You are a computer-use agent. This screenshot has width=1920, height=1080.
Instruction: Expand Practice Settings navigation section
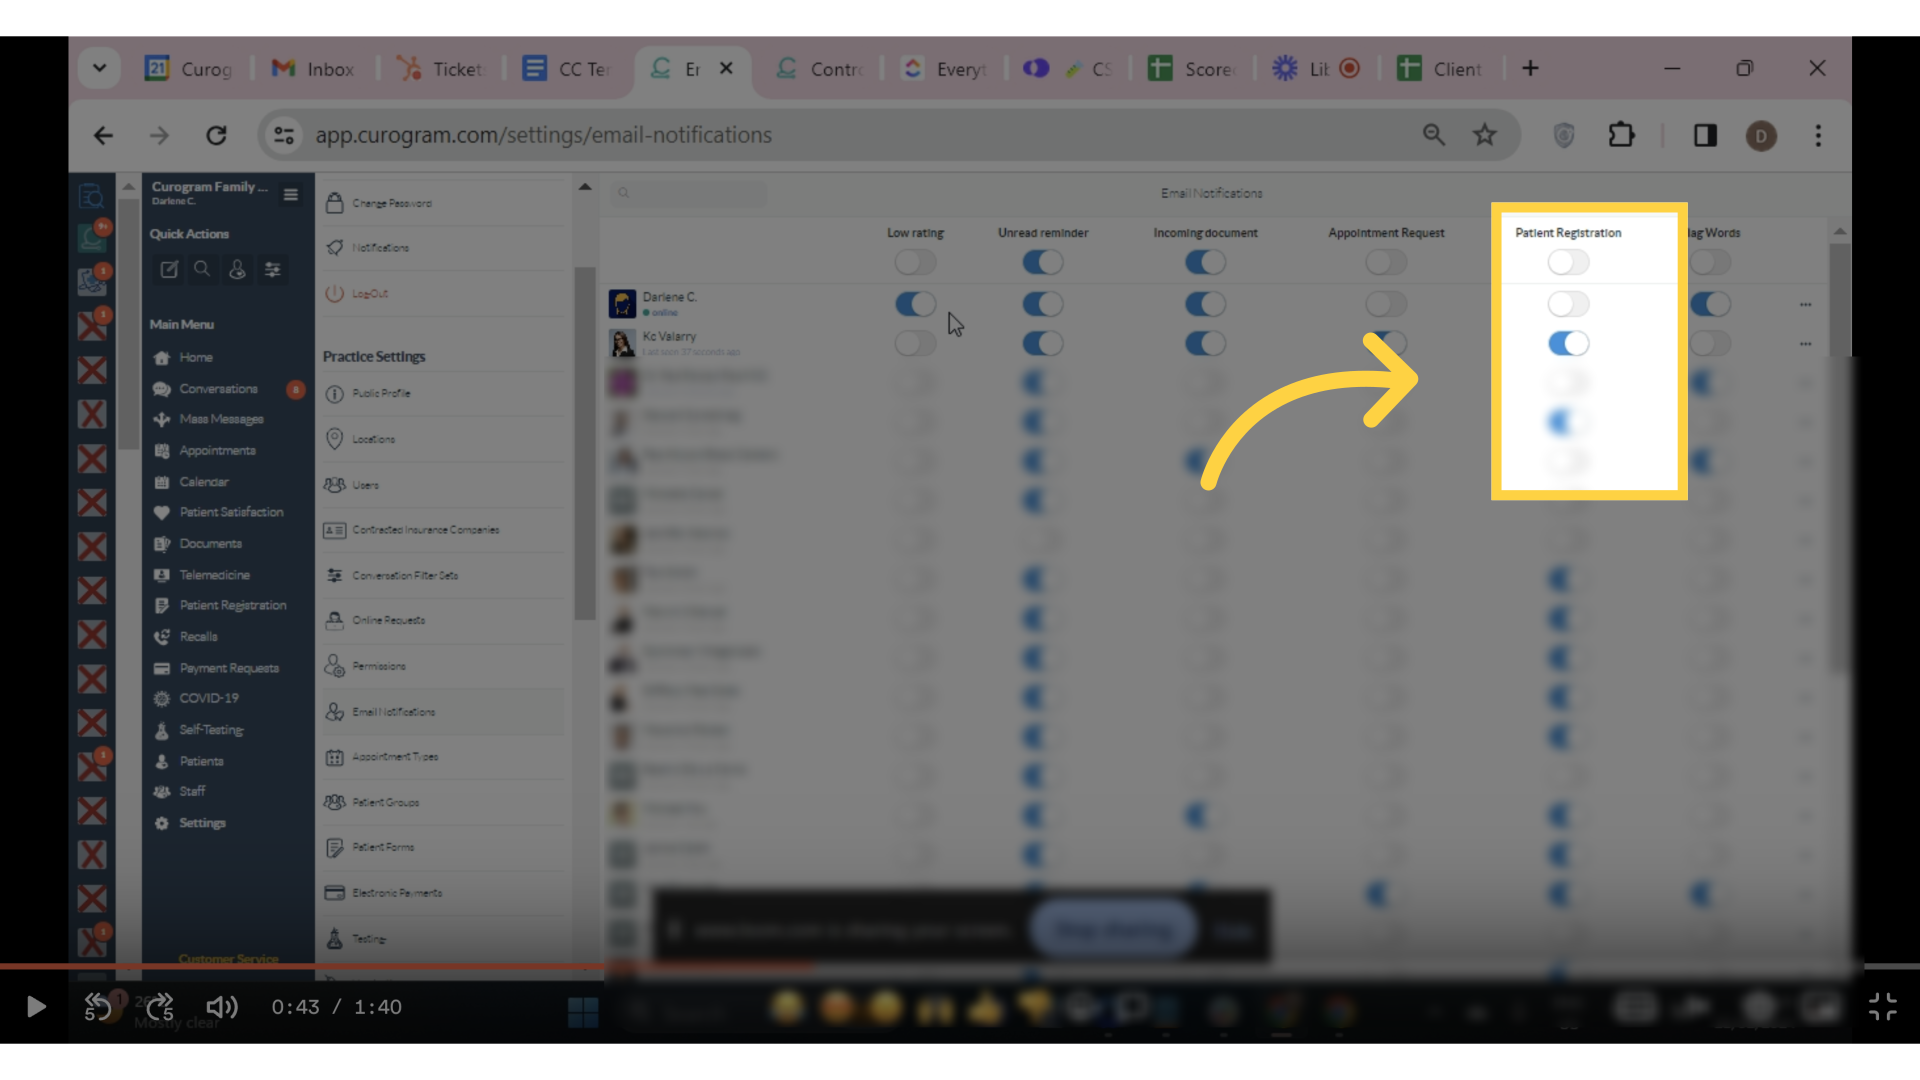point(373,356)
